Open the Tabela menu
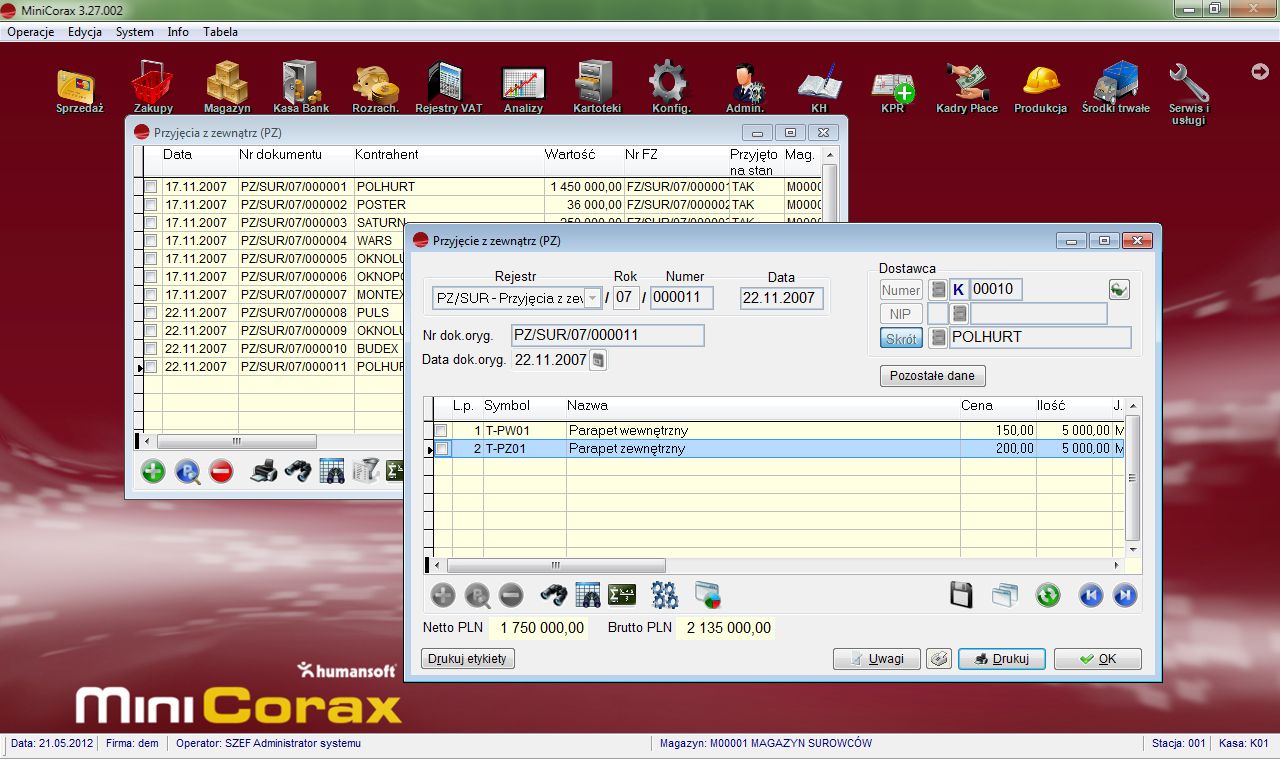 (220, 32)
